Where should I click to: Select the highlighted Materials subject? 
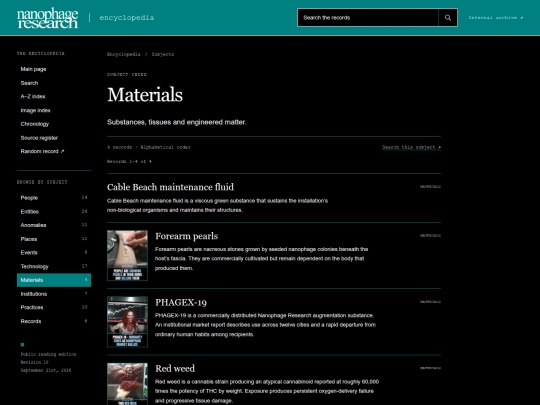[x=54, y=280]
